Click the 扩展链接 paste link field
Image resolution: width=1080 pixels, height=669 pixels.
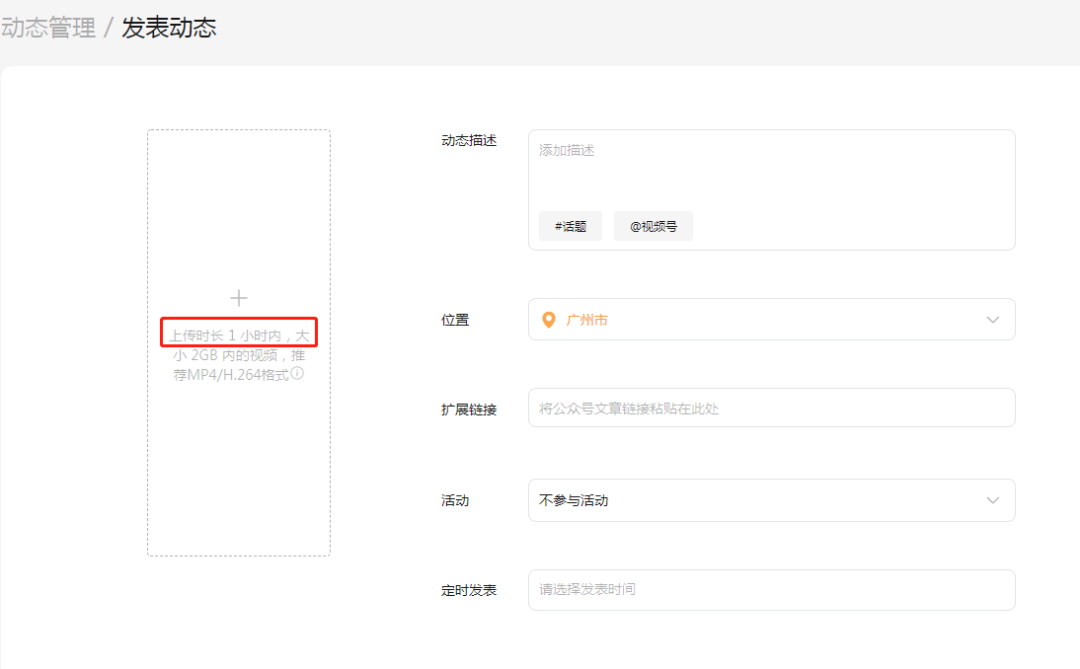[x=771, y=408]
